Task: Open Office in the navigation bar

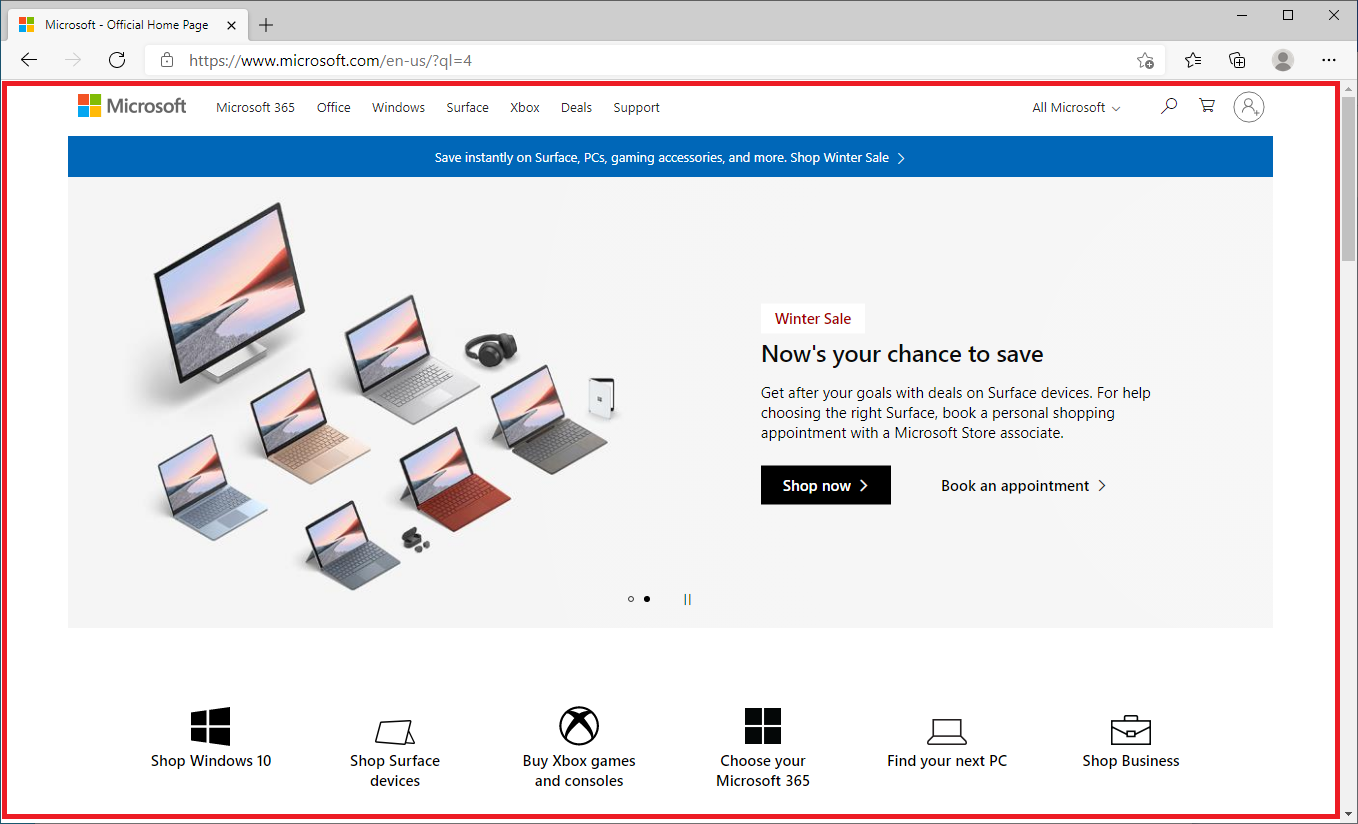Action: click(334, 107)
